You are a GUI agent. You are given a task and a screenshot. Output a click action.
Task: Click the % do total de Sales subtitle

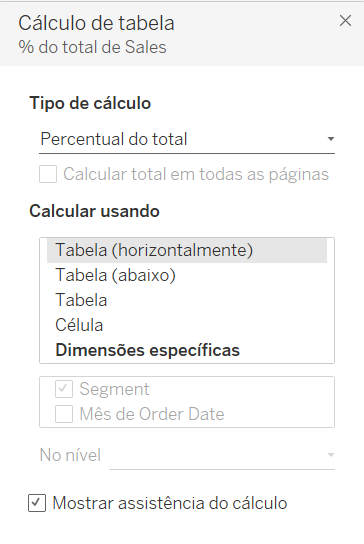click(x=92, y=47)
